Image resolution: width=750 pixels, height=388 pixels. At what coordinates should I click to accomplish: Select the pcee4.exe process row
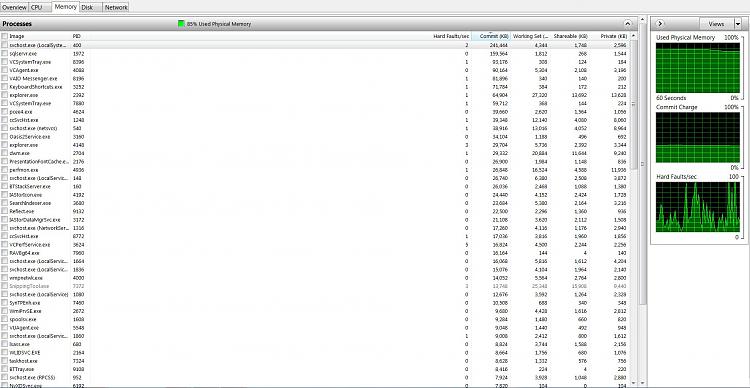[315, 111]
